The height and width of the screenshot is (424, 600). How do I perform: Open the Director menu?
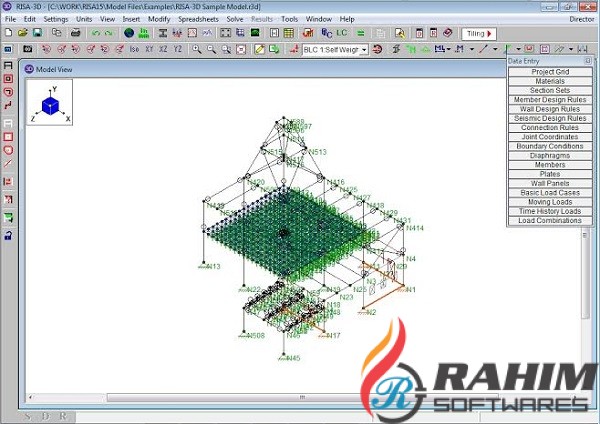tap(582, 19)
